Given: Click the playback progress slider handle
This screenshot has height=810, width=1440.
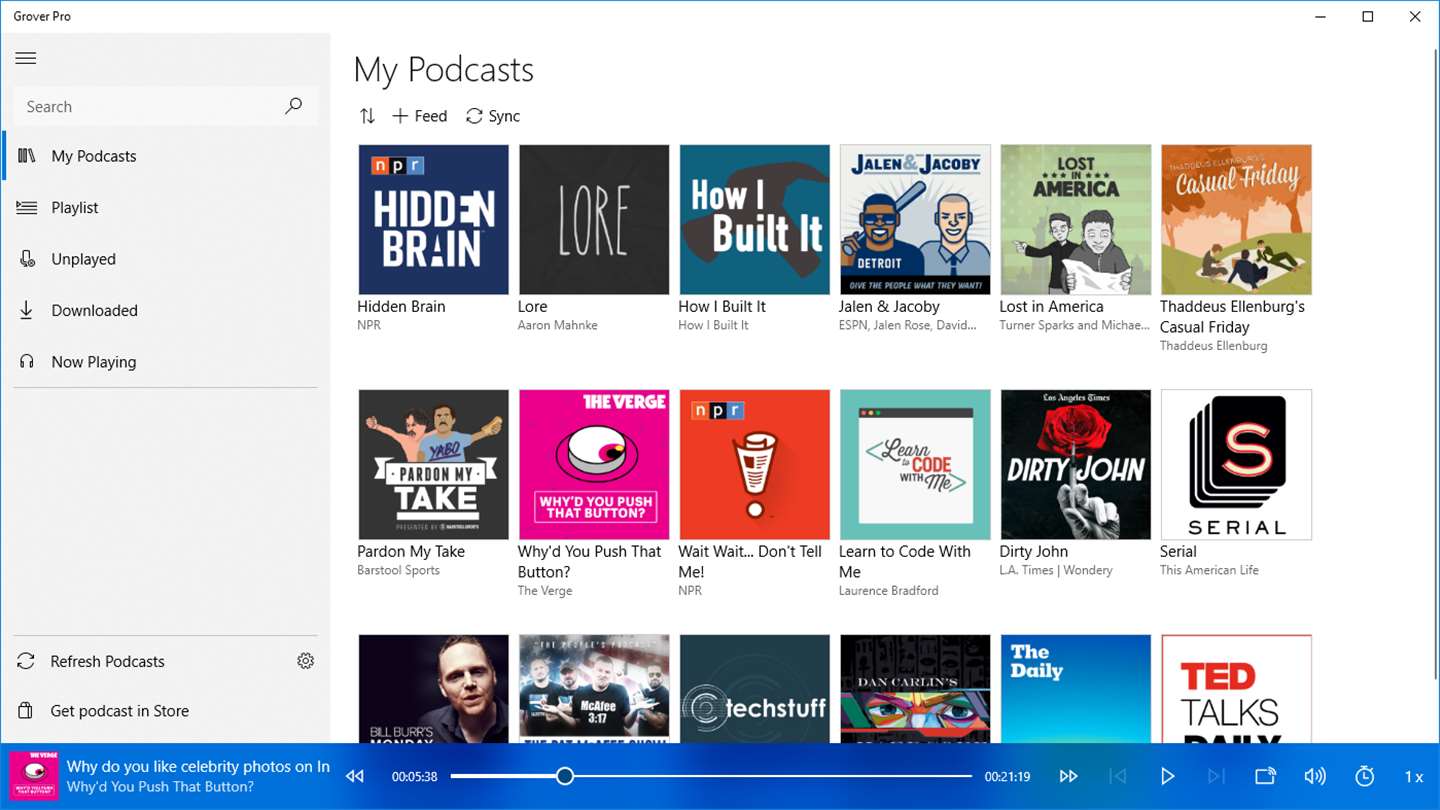Looking at the screenshot, I should point(565,776).
